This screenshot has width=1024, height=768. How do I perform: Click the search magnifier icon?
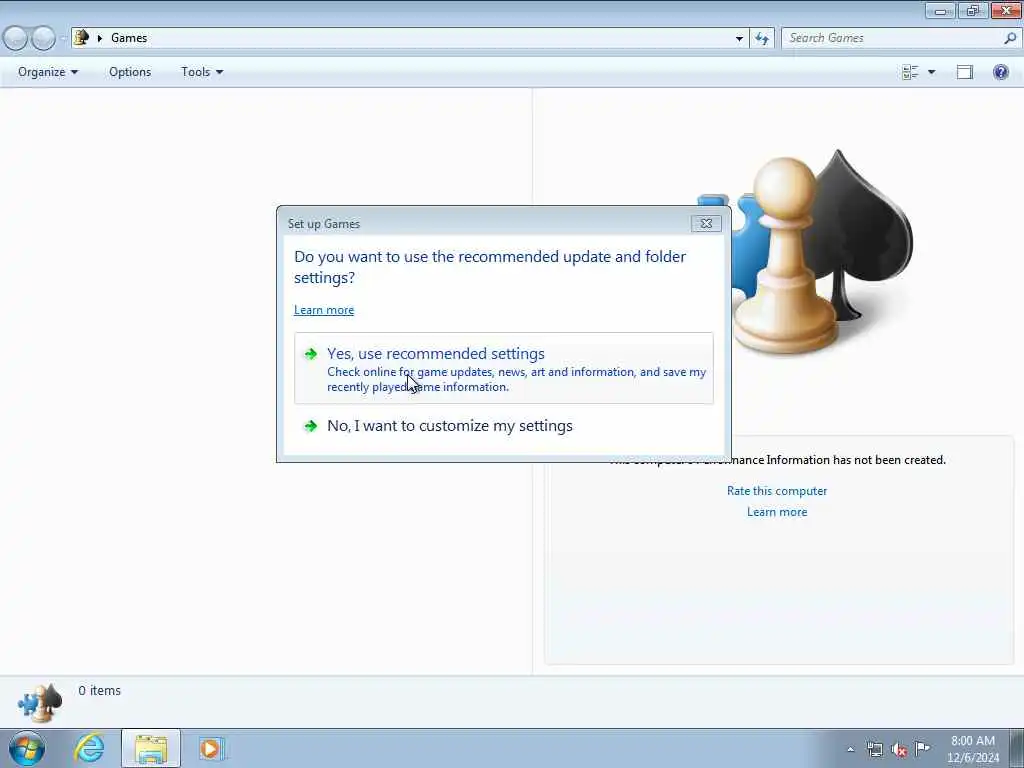coord(1010,38)
